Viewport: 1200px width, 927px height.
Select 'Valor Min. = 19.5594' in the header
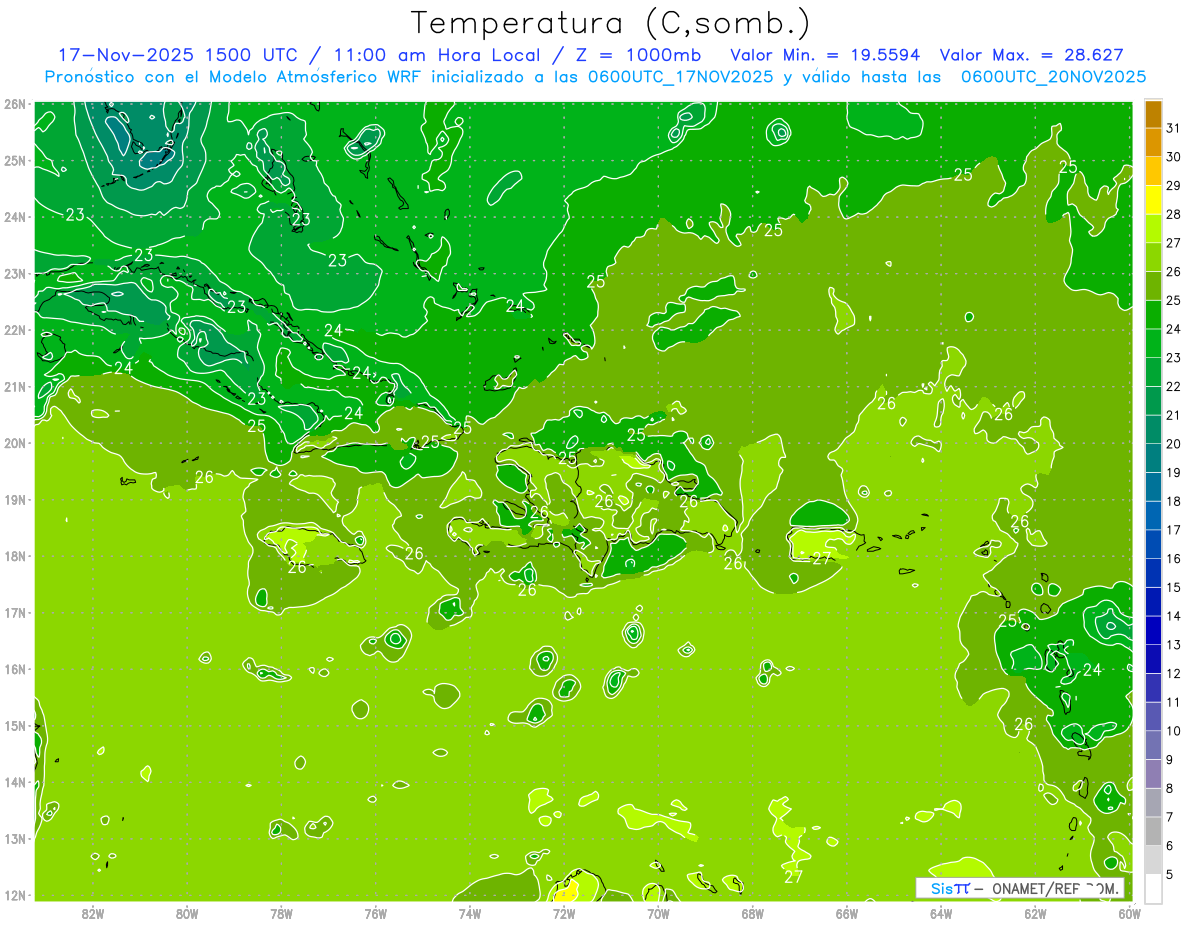(826, 55)
